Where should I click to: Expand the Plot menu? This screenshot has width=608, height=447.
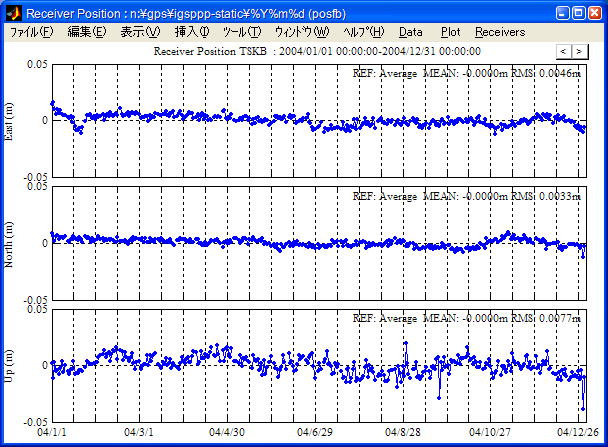(451, 32)
